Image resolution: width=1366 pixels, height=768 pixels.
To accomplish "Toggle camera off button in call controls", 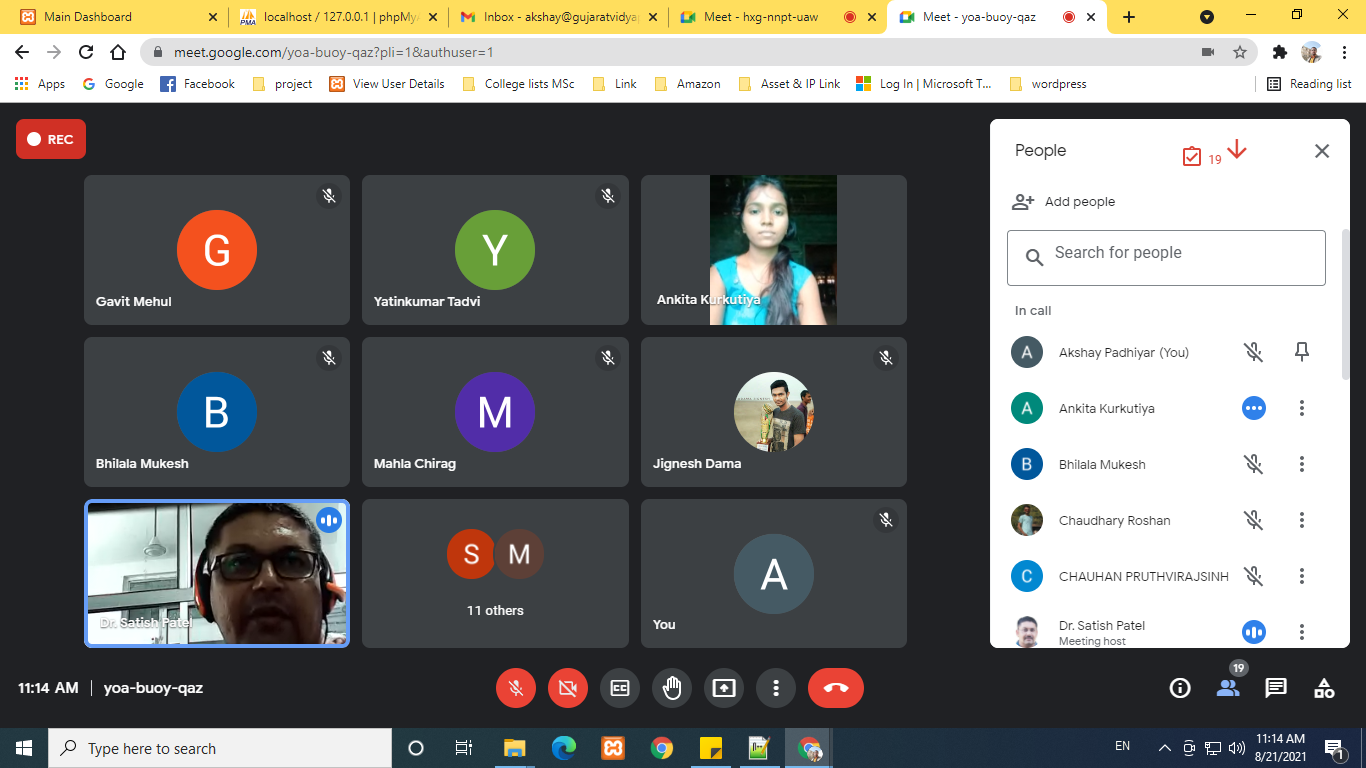I will click(568, 688).
